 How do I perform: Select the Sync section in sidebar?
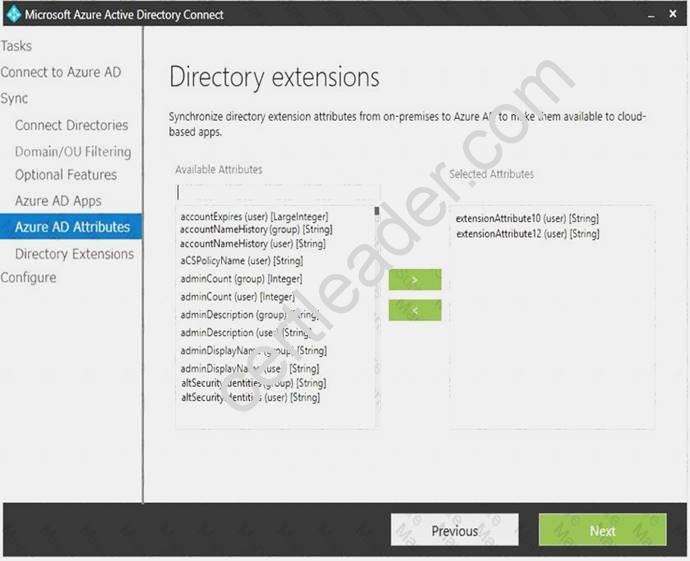tap(14, 98)
